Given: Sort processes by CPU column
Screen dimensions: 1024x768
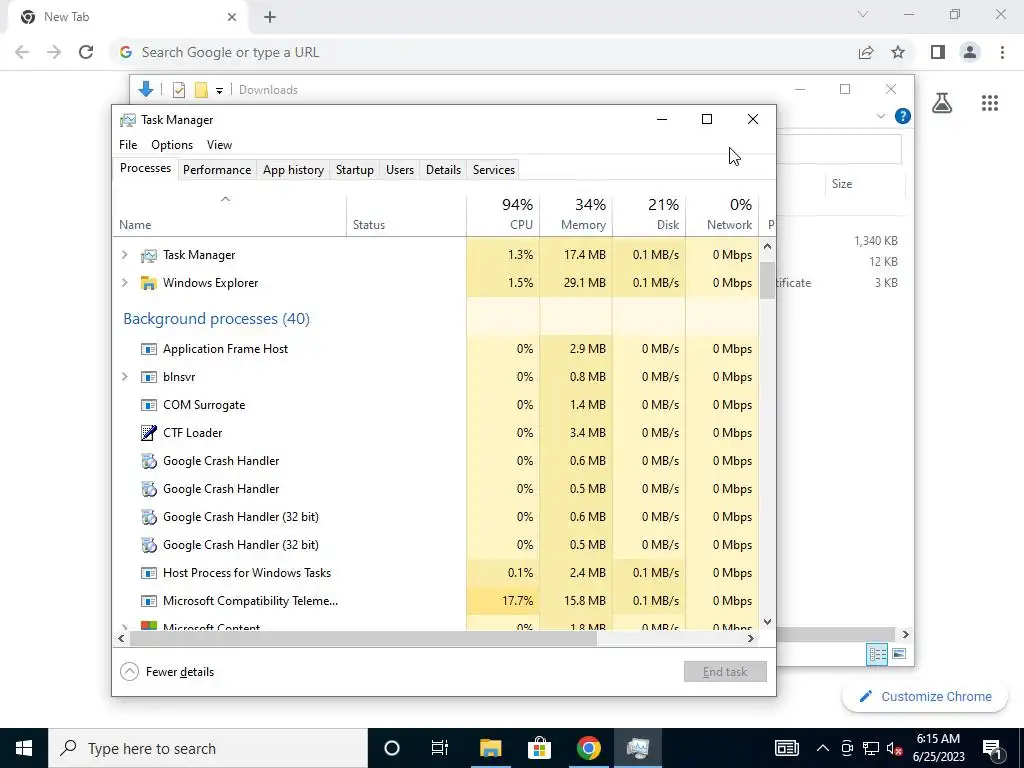Looking at the screenshot, I should pos(504,214).
